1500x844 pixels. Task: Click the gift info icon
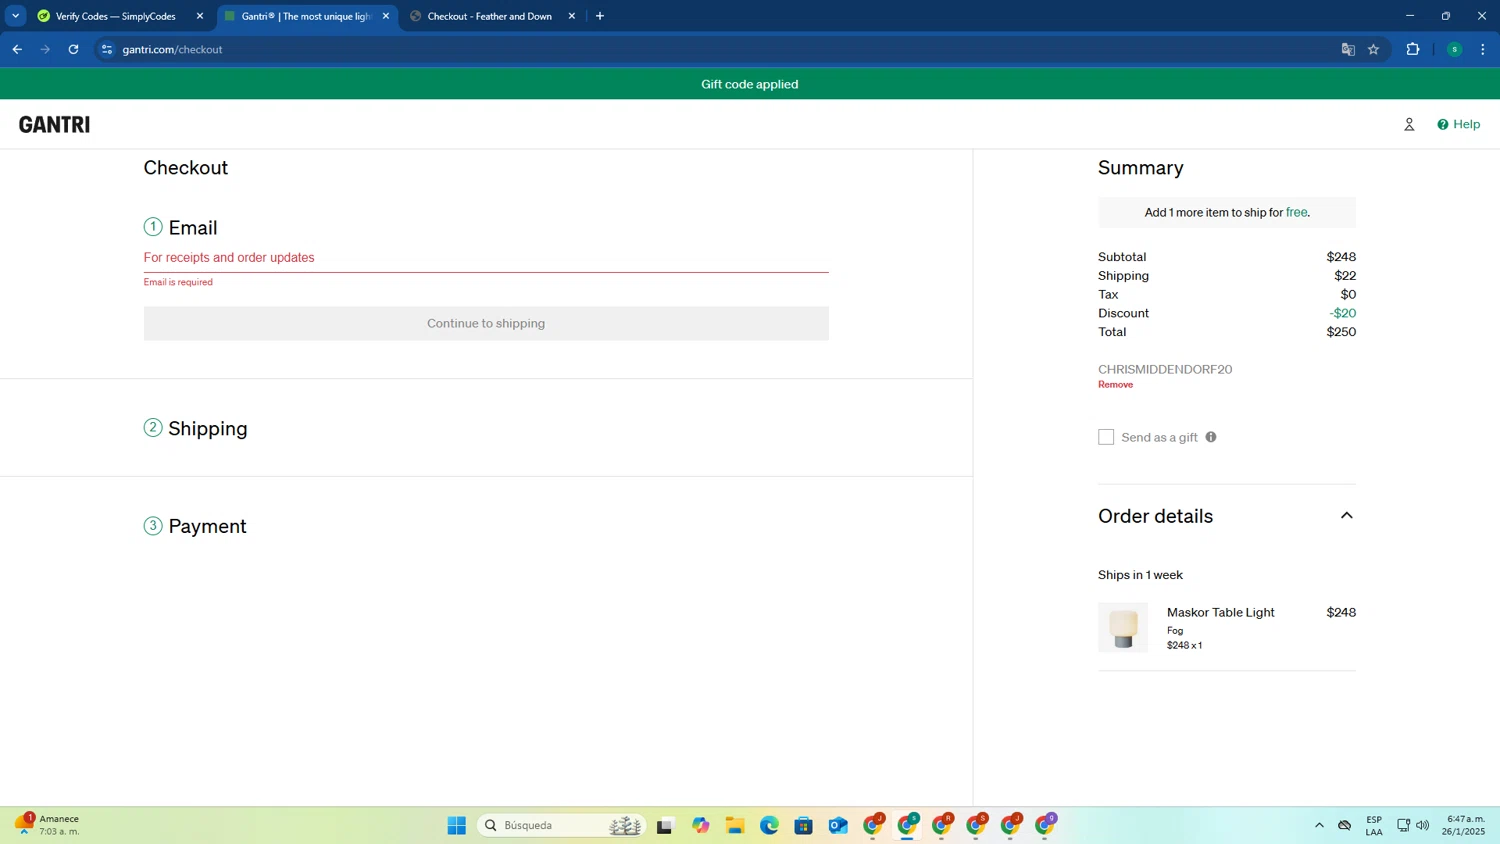pos(1211,437)
